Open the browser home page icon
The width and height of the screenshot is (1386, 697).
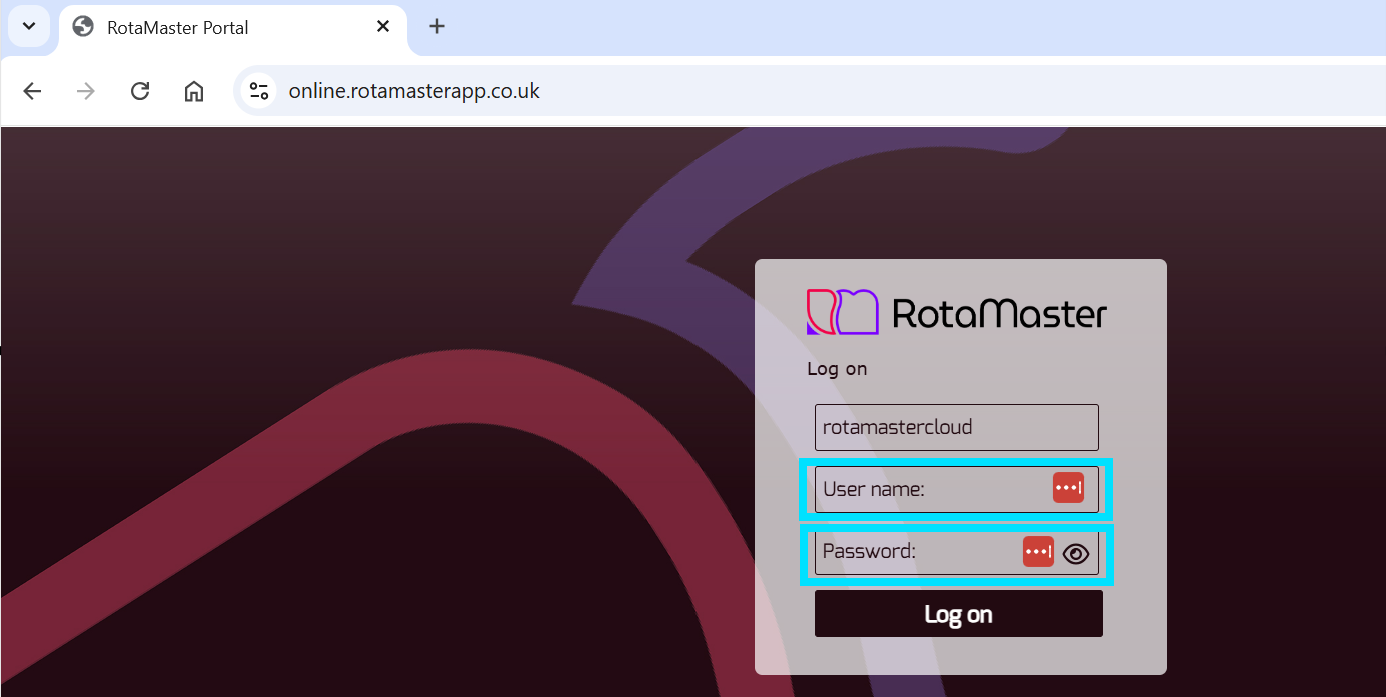click(x=194, y=90)
